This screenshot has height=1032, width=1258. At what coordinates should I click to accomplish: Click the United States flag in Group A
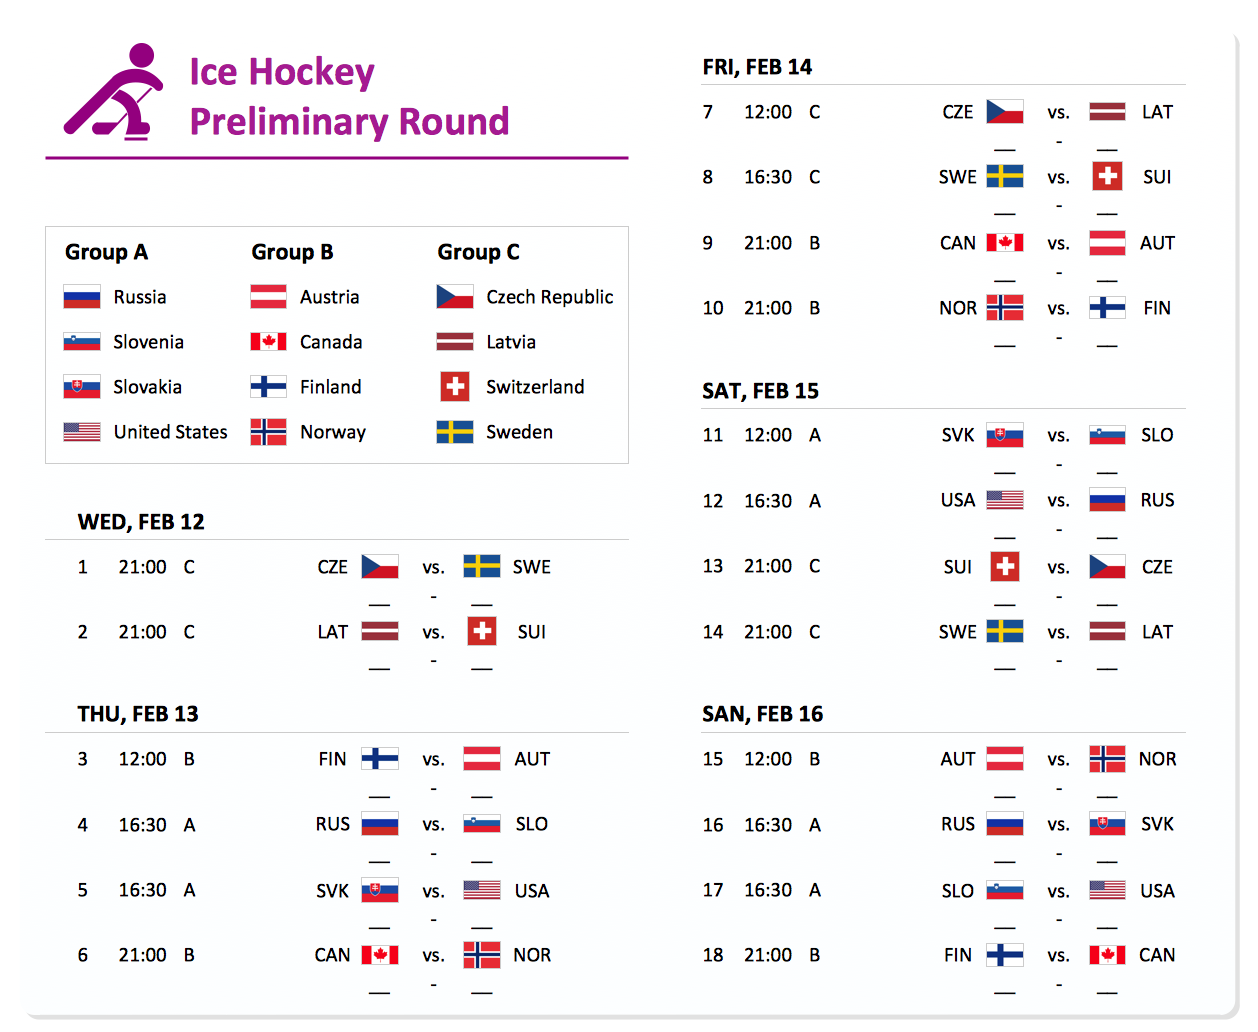pos(82,432)
